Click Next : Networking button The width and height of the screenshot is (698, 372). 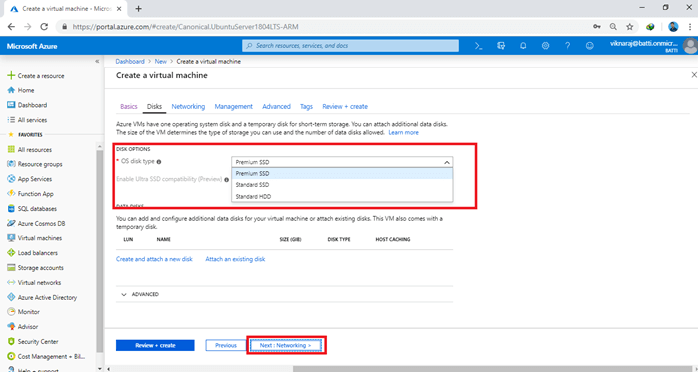285,345
